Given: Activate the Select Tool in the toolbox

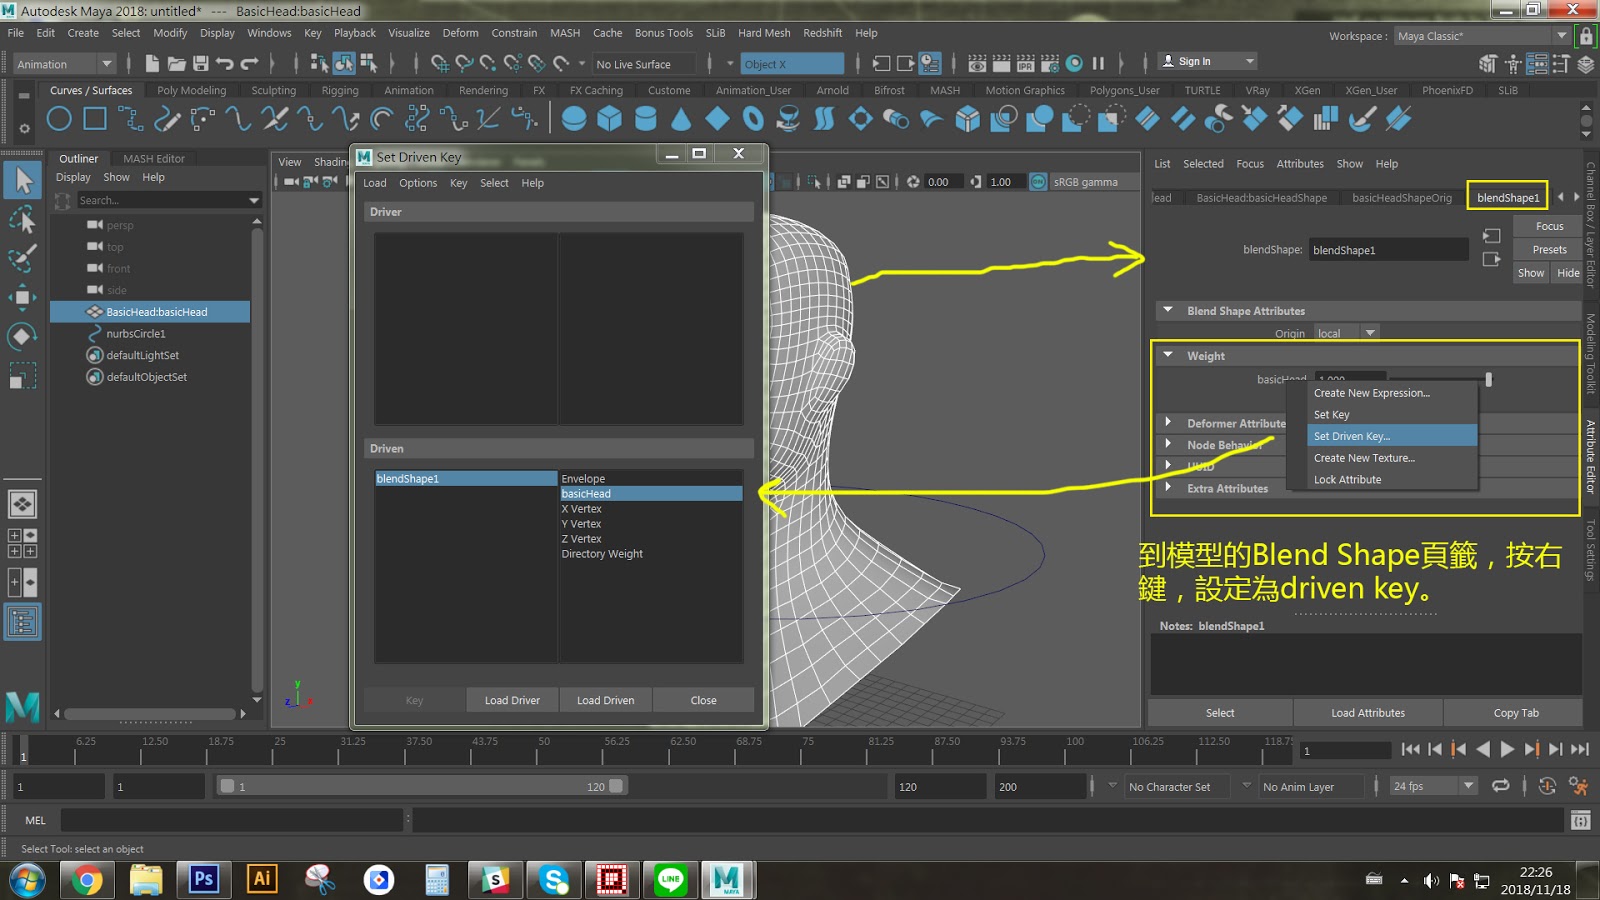Looking at the screenshot, I should (x=22, y=182).
